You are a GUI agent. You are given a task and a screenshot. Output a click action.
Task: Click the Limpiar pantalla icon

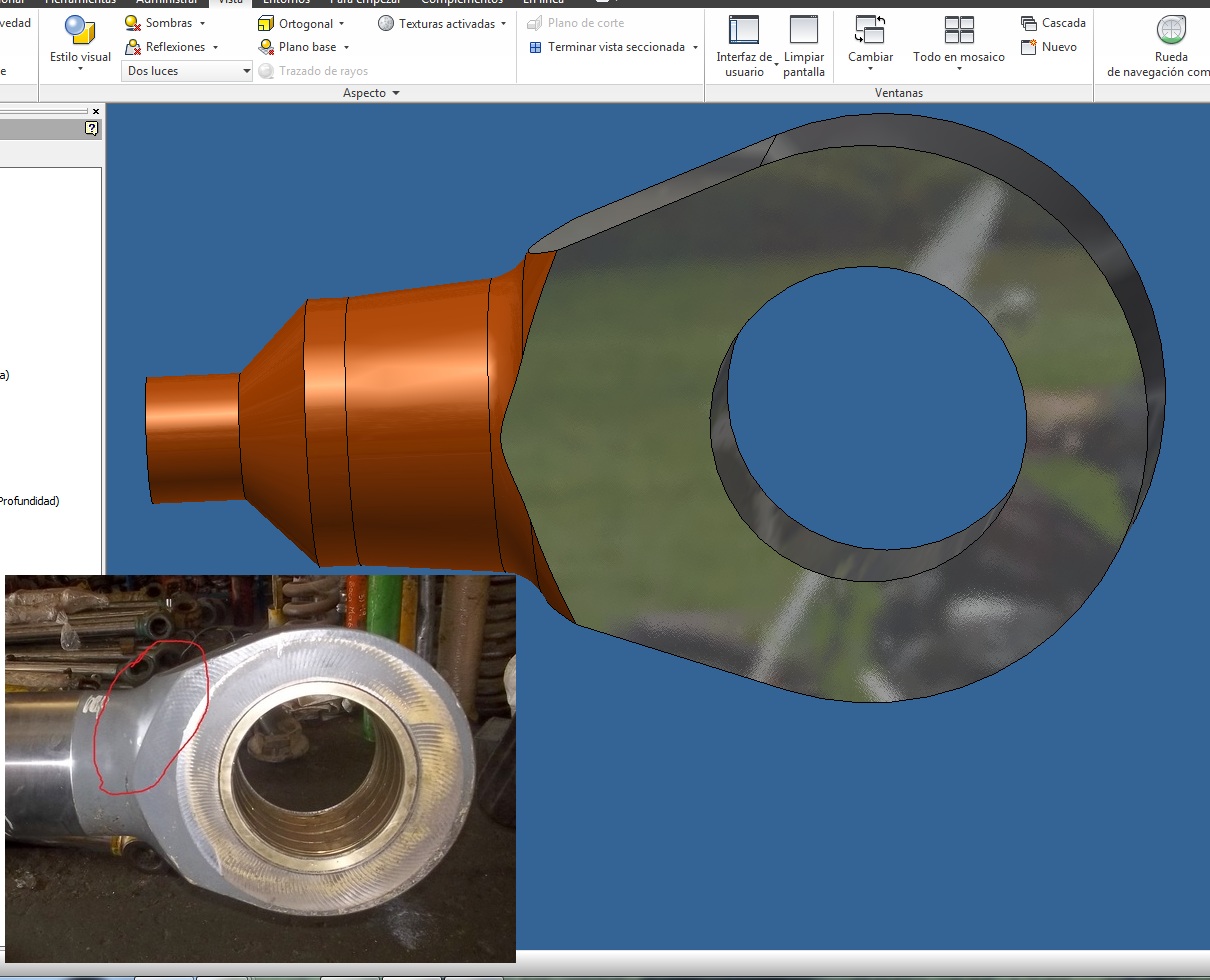pyautogui.click(x=804, y=31)
